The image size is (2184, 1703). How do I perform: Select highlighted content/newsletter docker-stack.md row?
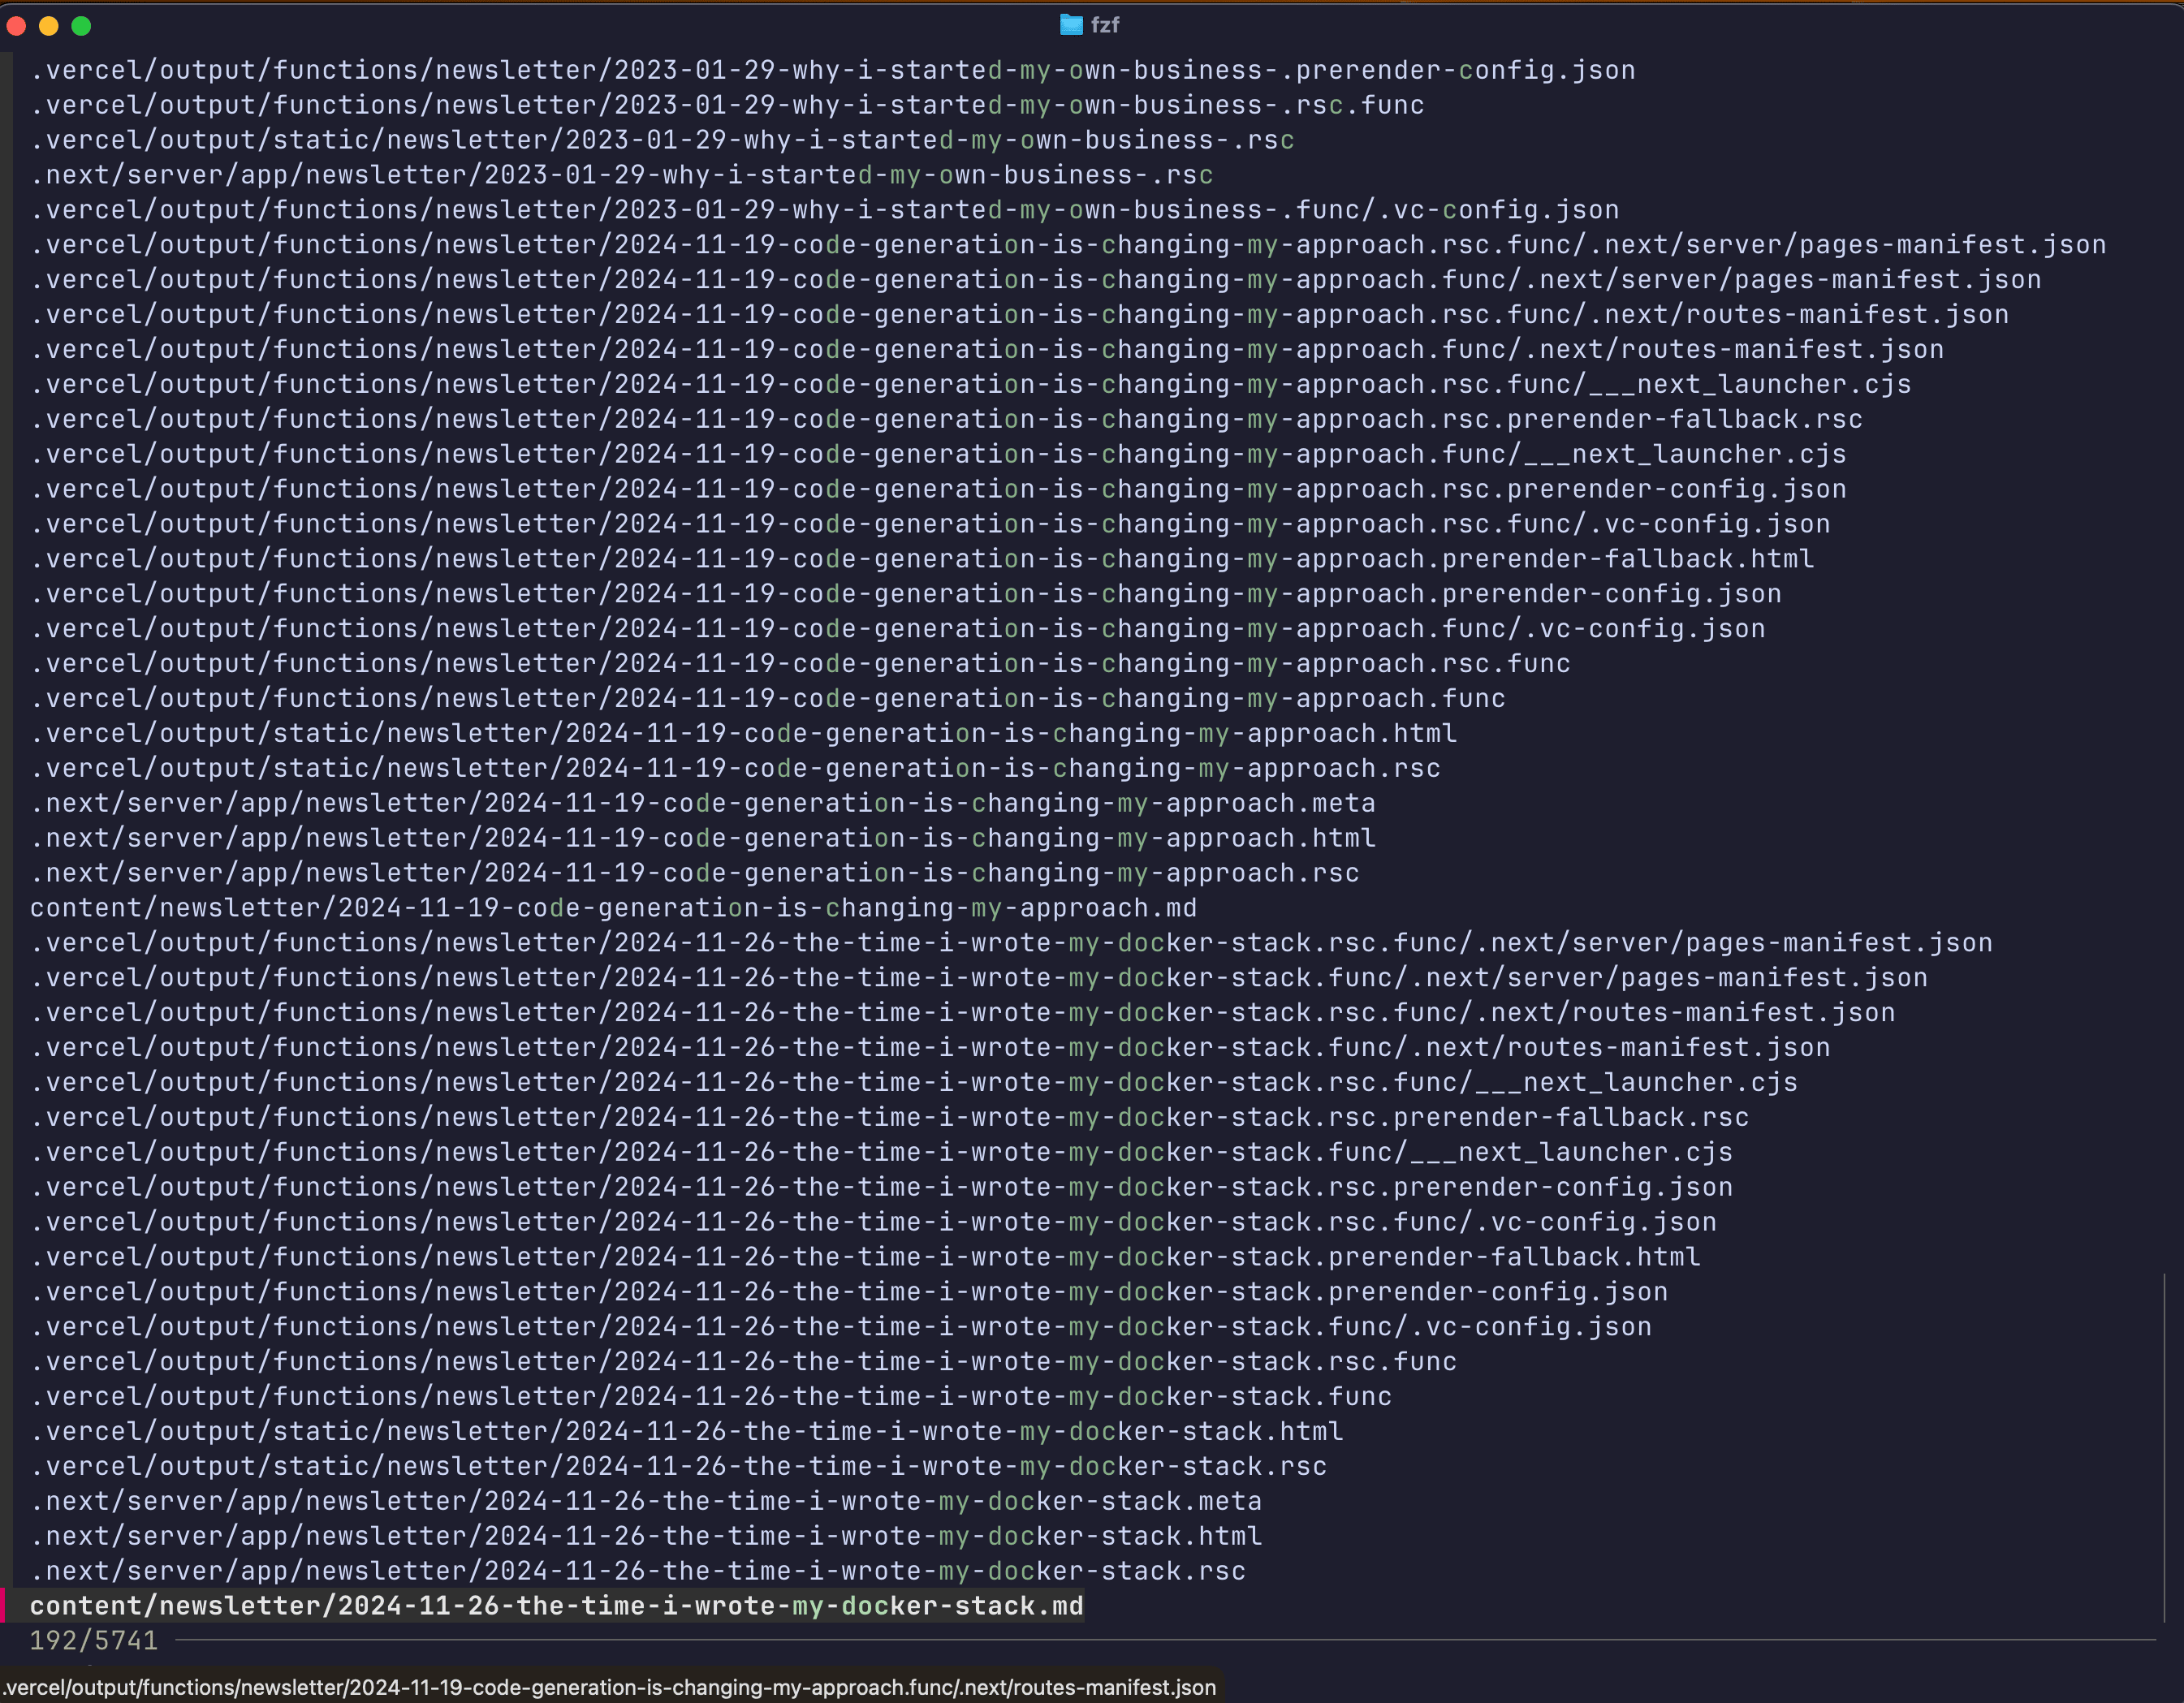click(x=557, y=1606)
